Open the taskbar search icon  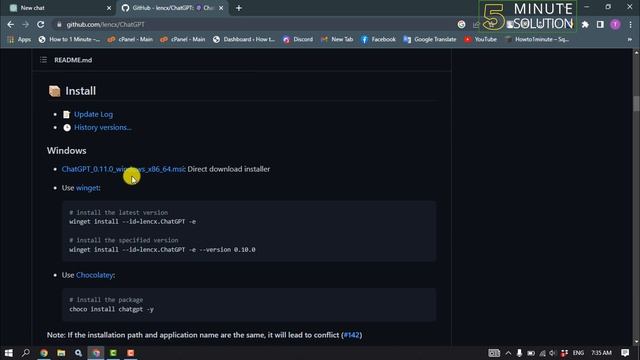[x=26, y=353]
